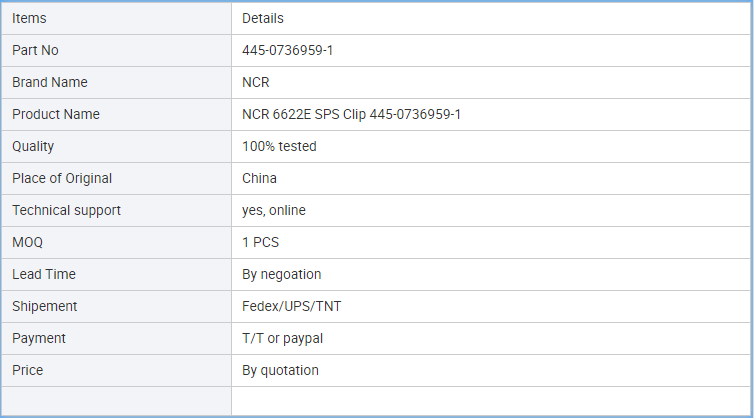Click the 100% tested quality value
The height and width of the screenshot is (418, 754).
pos(279,146)
